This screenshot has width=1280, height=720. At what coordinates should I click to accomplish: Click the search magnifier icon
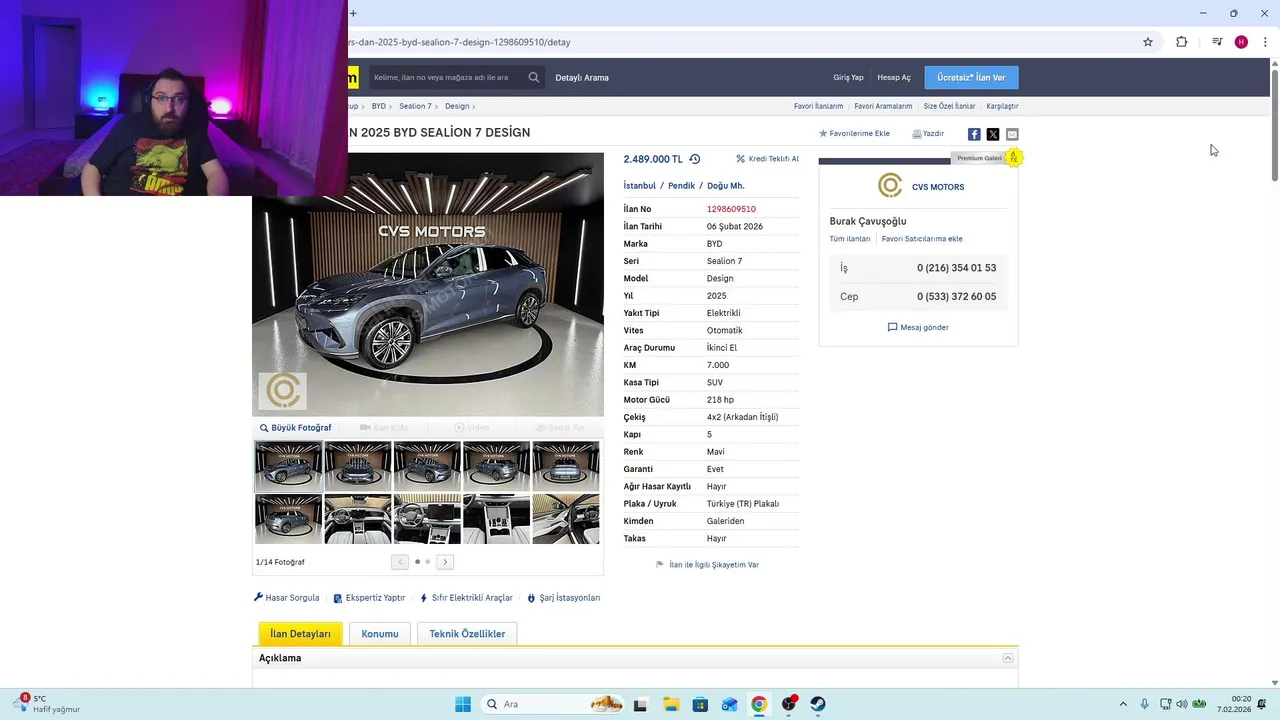click(534, 77)
